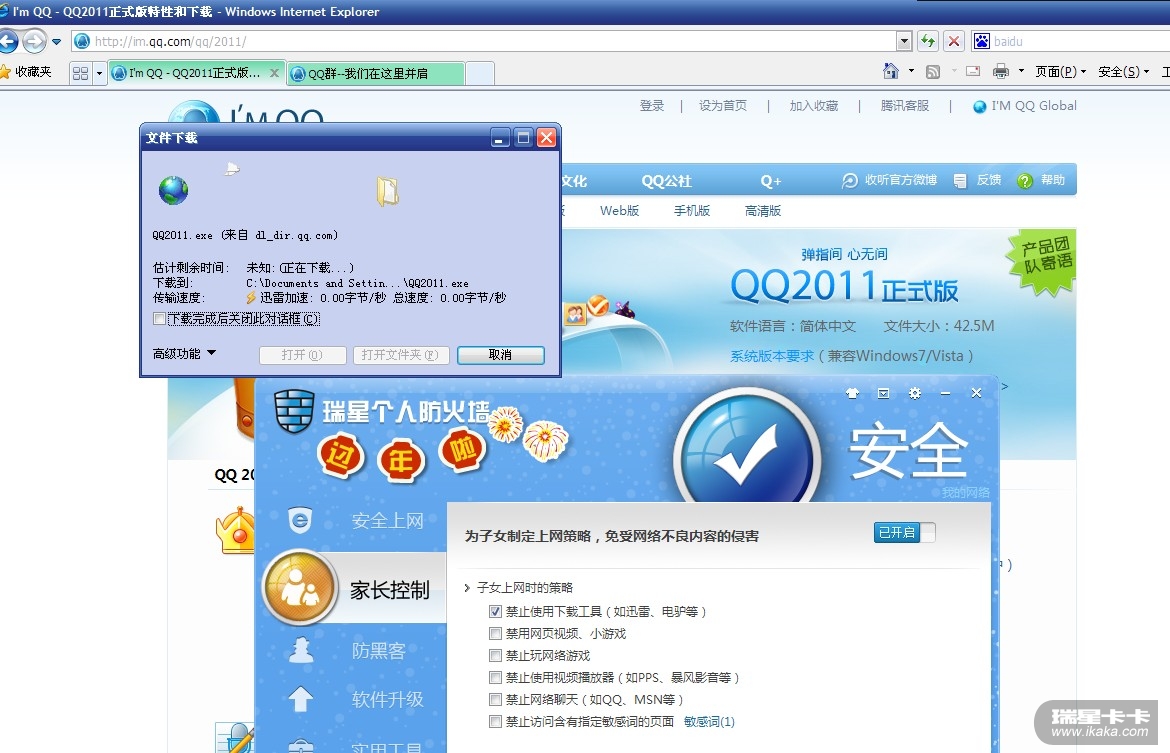Click the green refresh page icon

pyautogui.click(x=927, y=41)
